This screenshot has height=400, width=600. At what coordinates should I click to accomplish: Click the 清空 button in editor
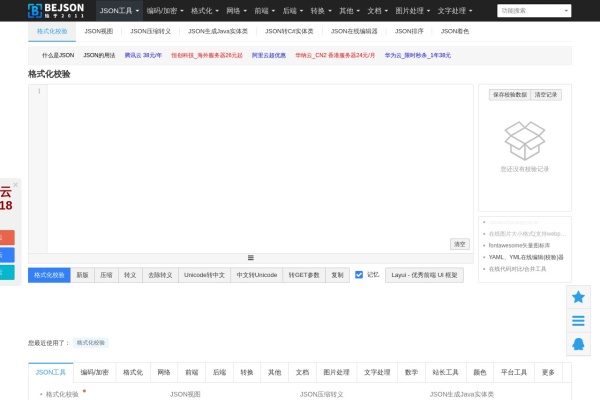click(x=459, y=243)
